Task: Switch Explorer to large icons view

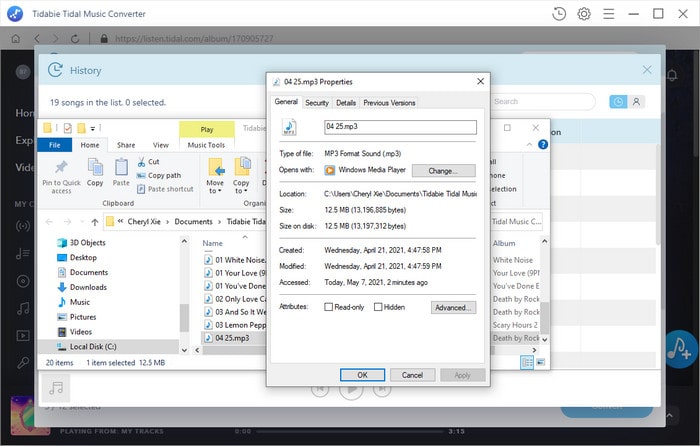Action: [x=540, y=362]
